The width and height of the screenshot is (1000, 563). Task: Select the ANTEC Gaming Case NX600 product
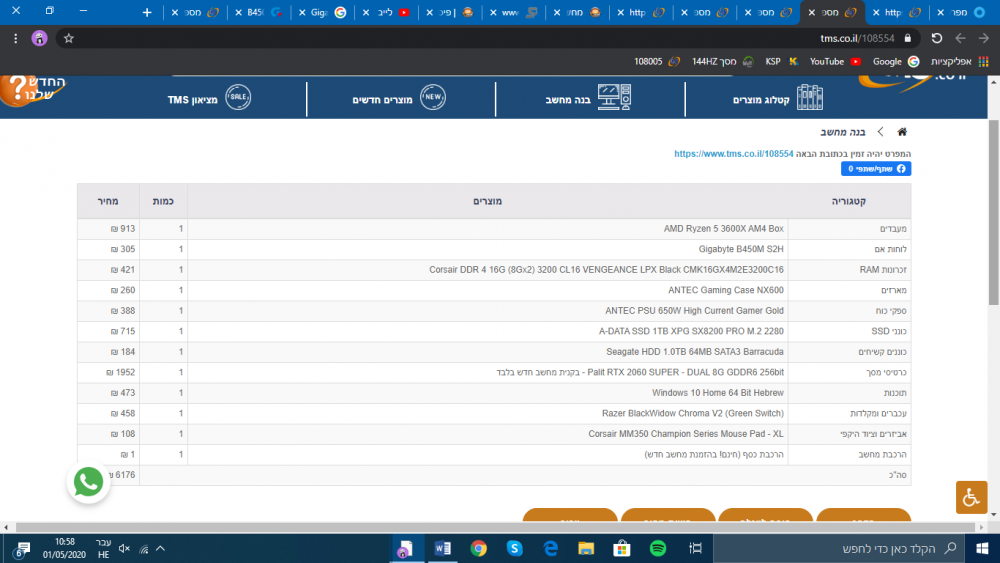click(x=726, y=290)
